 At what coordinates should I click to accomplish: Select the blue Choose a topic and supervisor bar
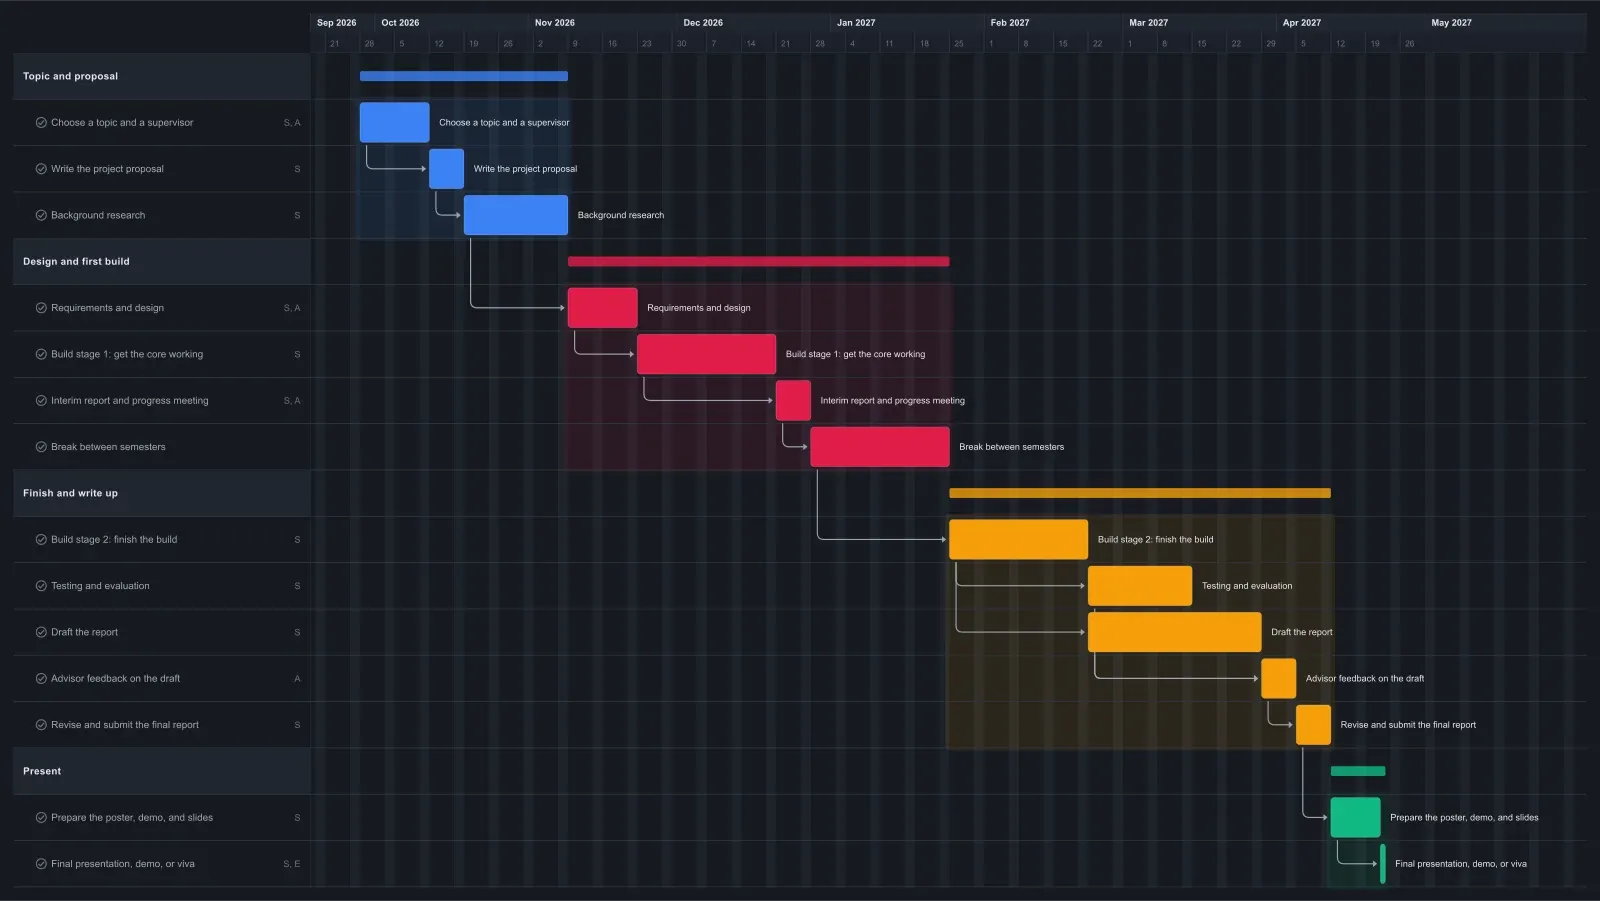coord(395,123)
